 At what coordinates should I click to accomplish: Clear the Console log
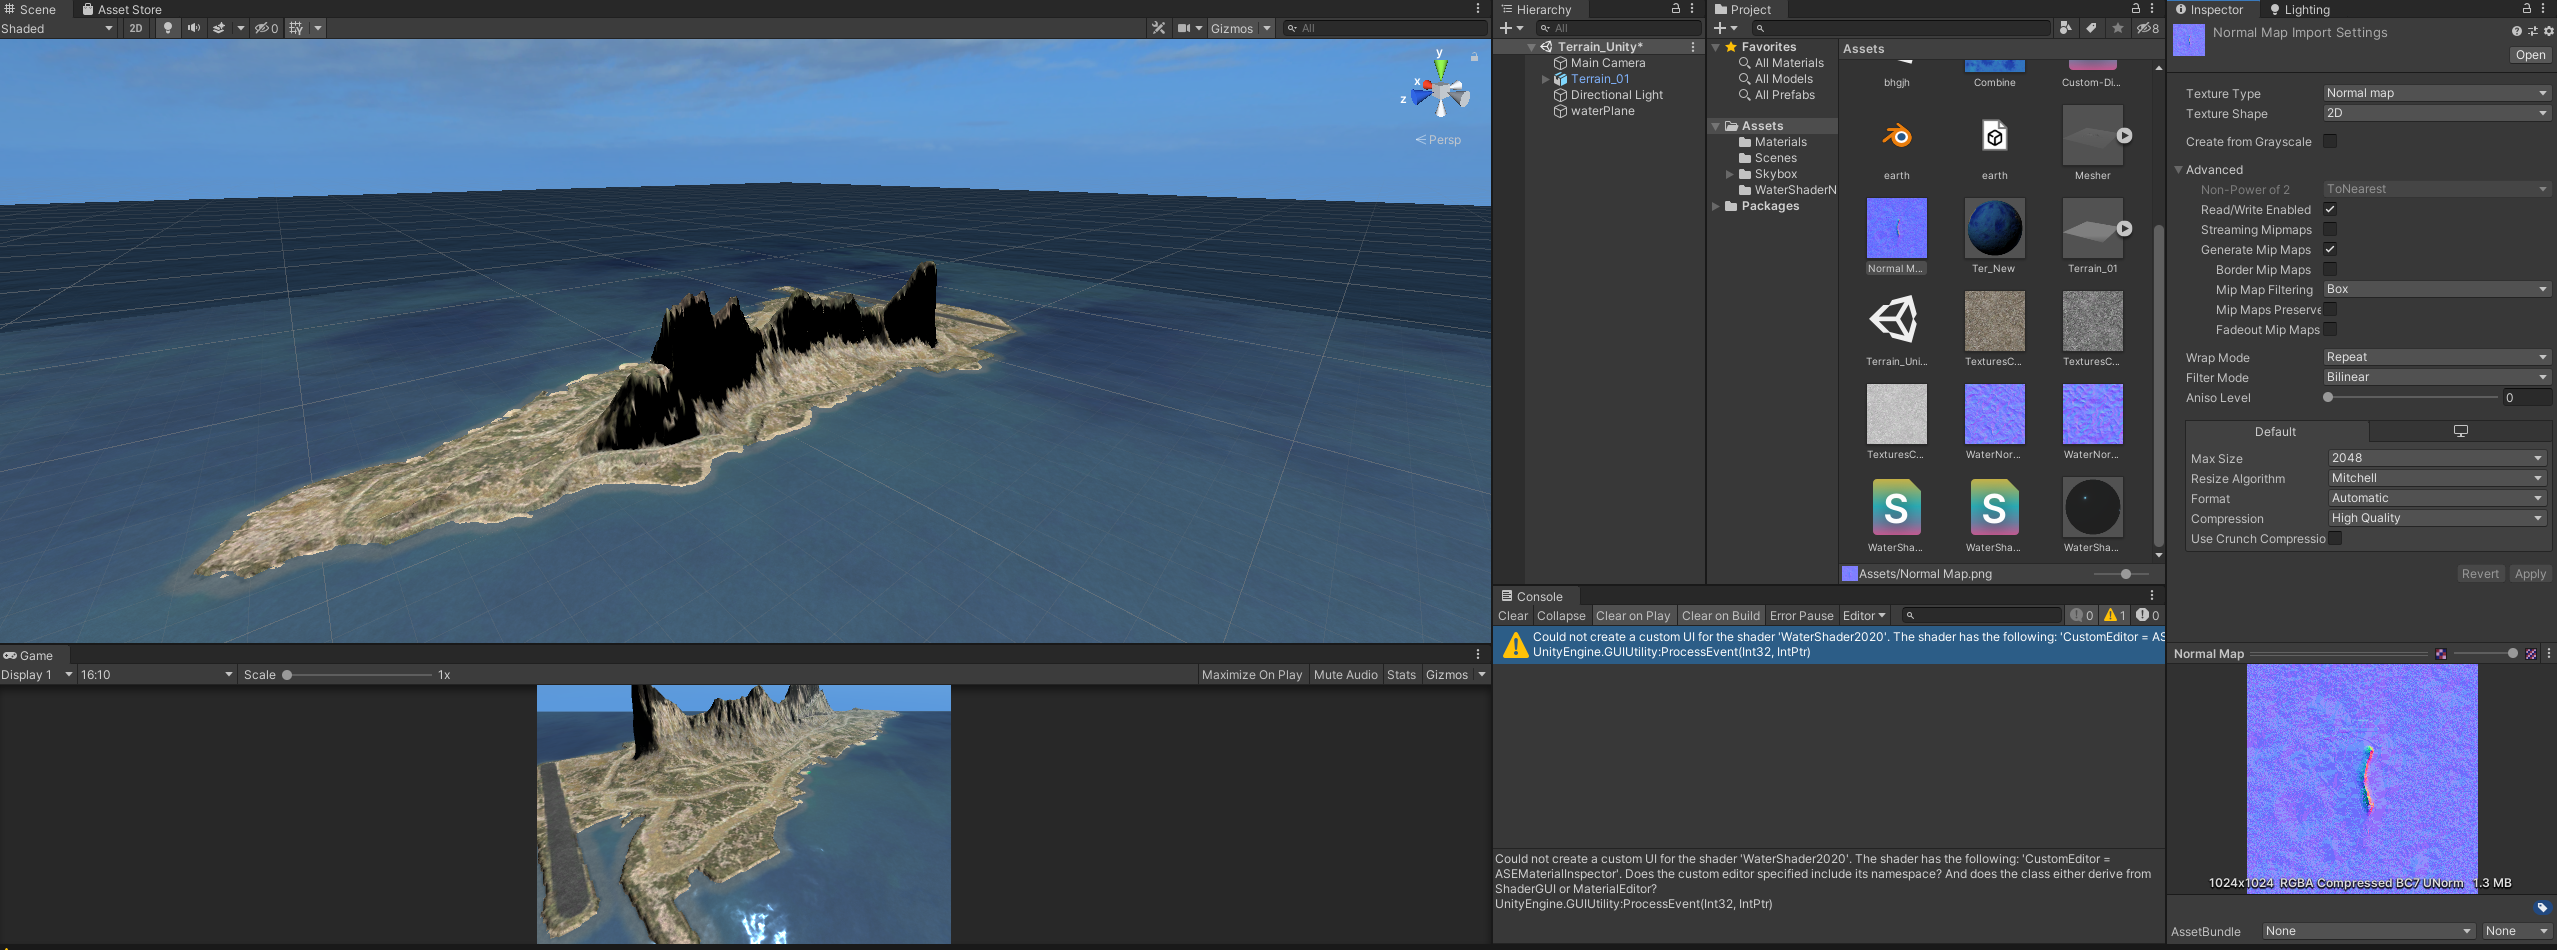1512,615
